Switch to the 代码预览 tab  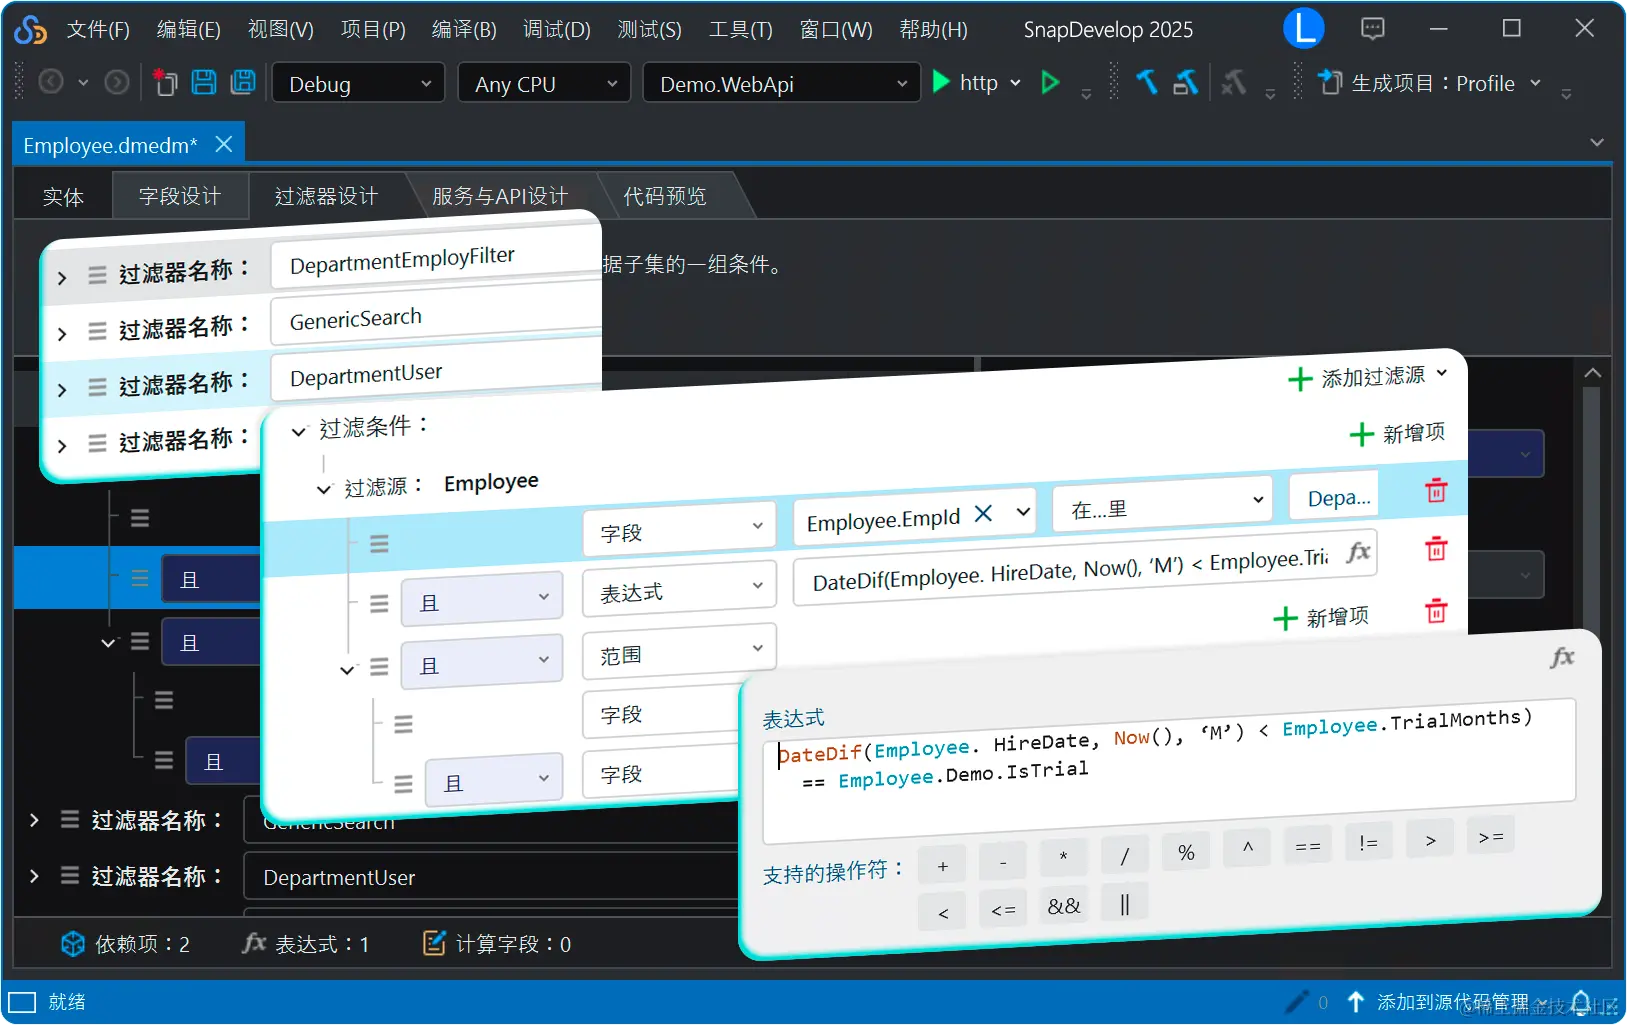pyautogui.click(x=665, y=196)
